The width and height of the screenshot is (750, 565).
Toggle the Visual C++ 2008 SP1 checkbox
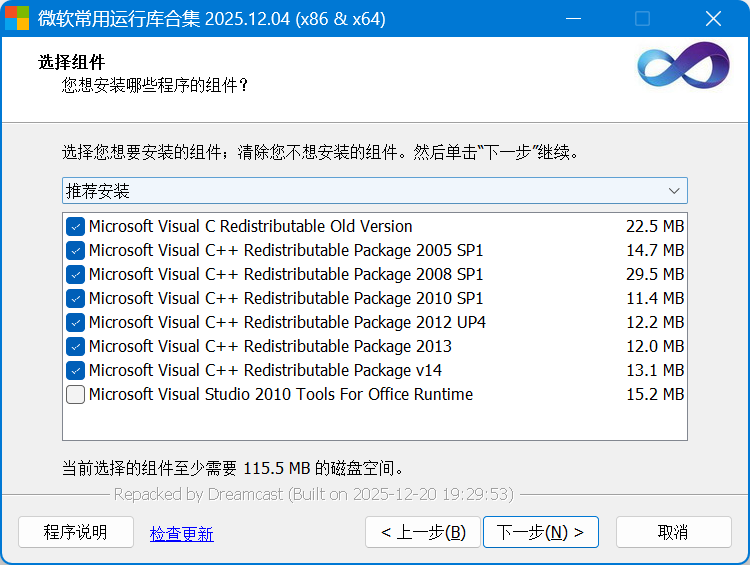76,274
